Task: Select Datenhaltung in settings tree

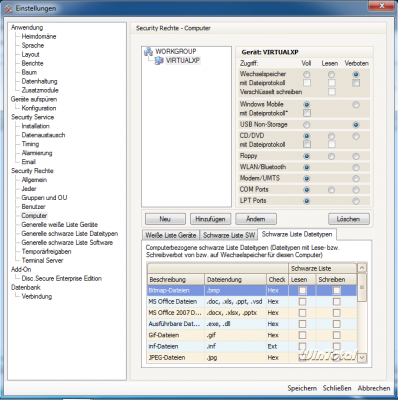Action: (39, 81)
